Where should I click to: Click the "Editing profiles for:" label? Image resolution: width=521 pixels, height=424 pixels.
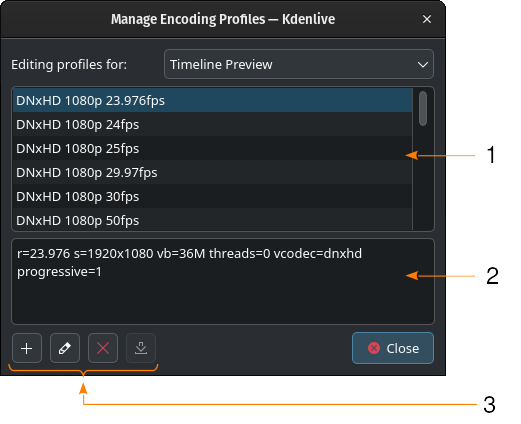(69, 64)
